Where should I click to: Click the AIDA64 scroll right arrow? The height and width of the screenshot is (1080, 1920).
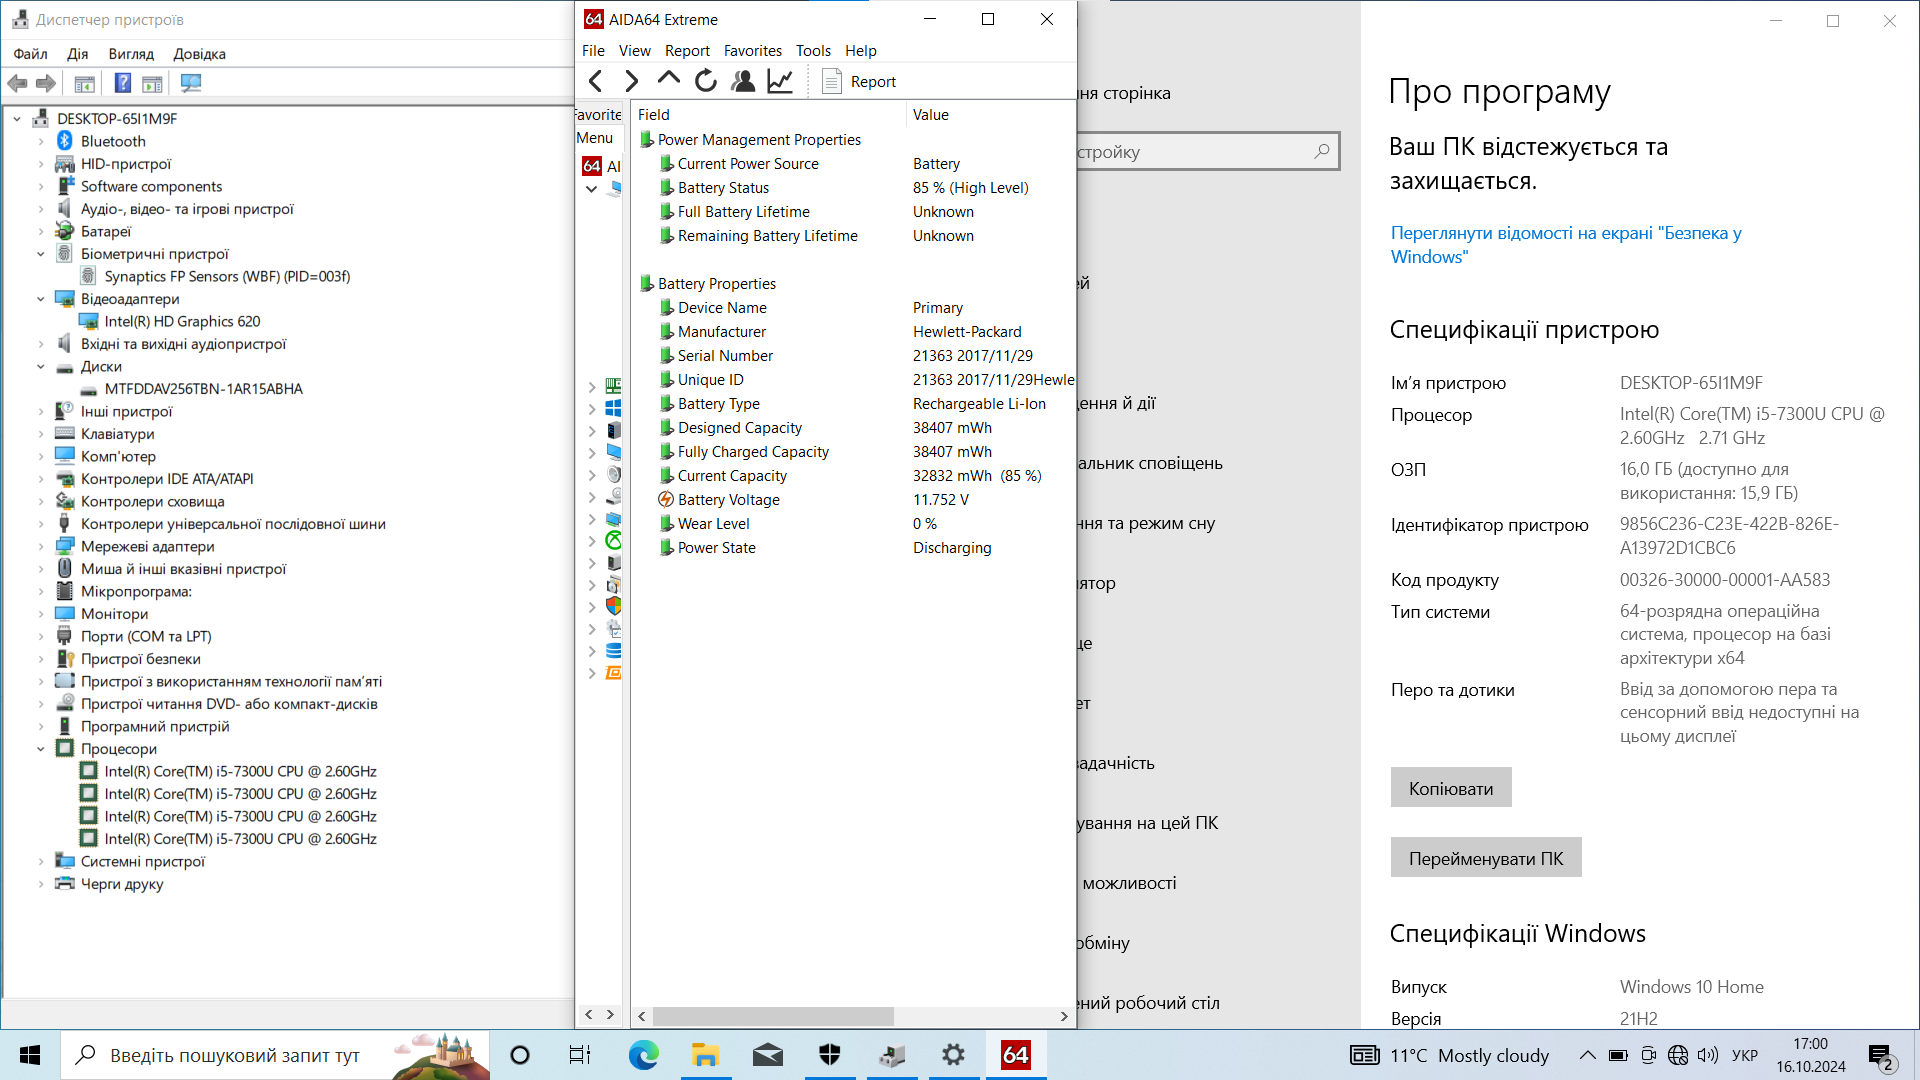(1064, 1016)
